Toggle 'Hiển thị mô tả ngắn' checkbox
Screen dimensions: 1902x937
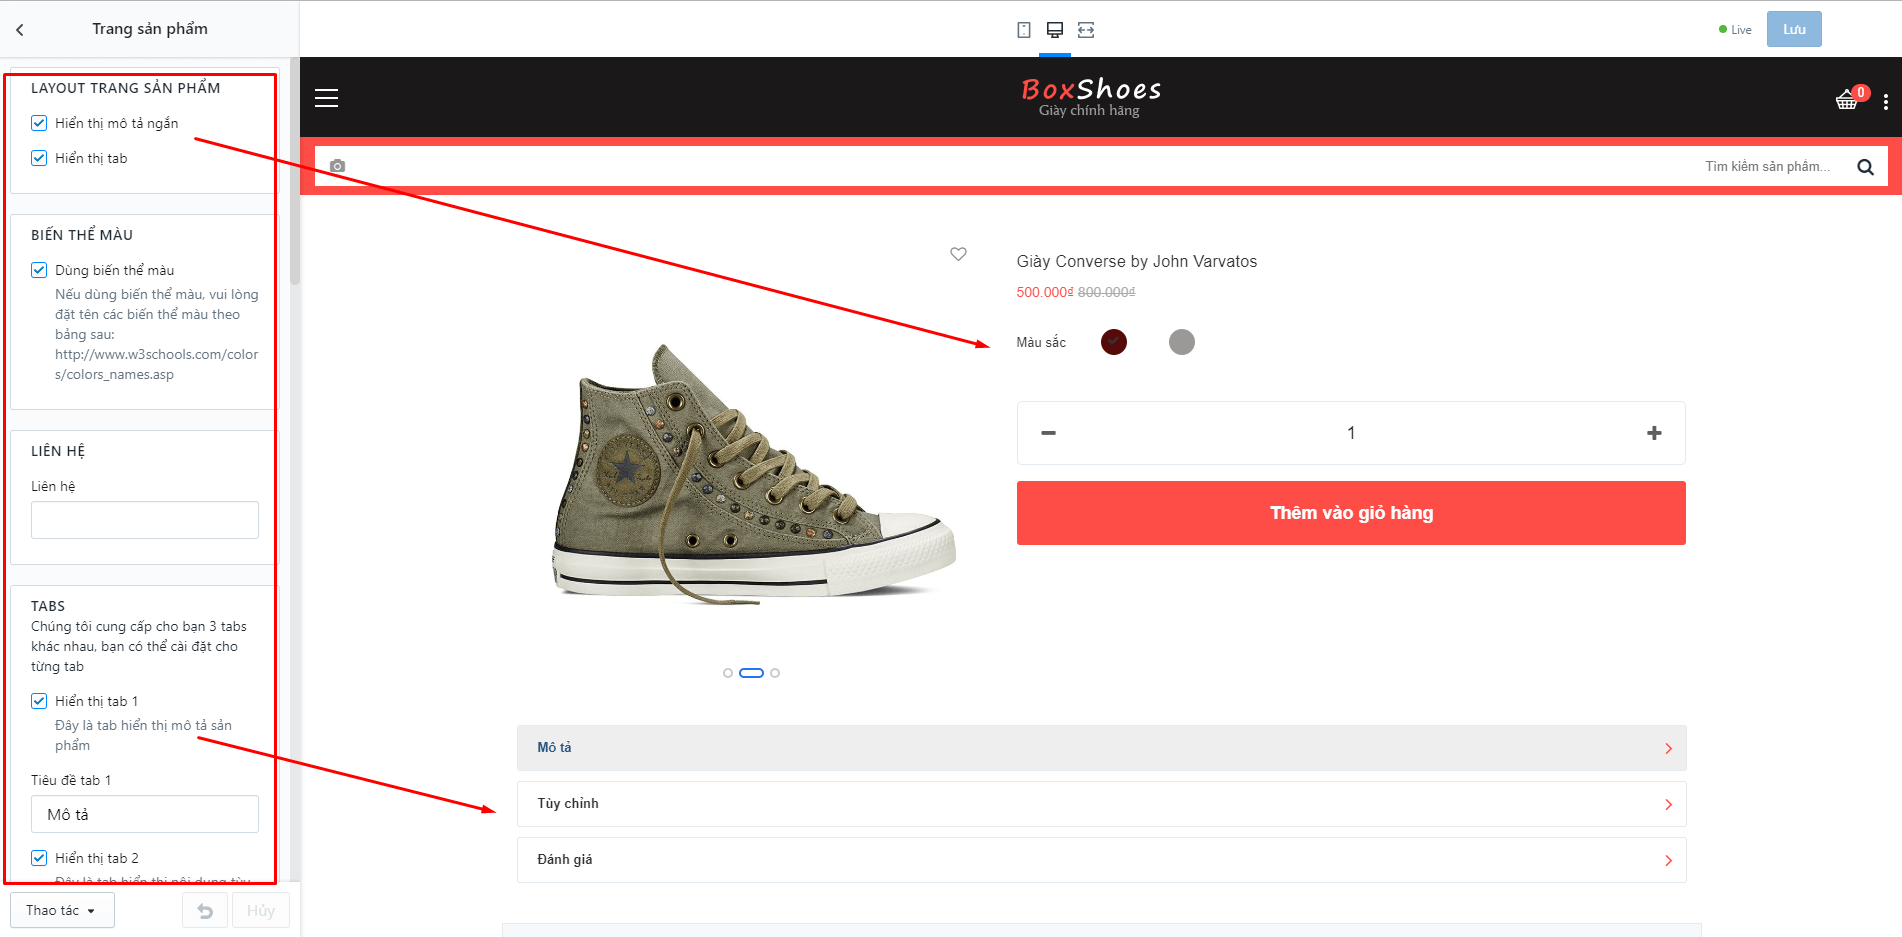point(39,123)
